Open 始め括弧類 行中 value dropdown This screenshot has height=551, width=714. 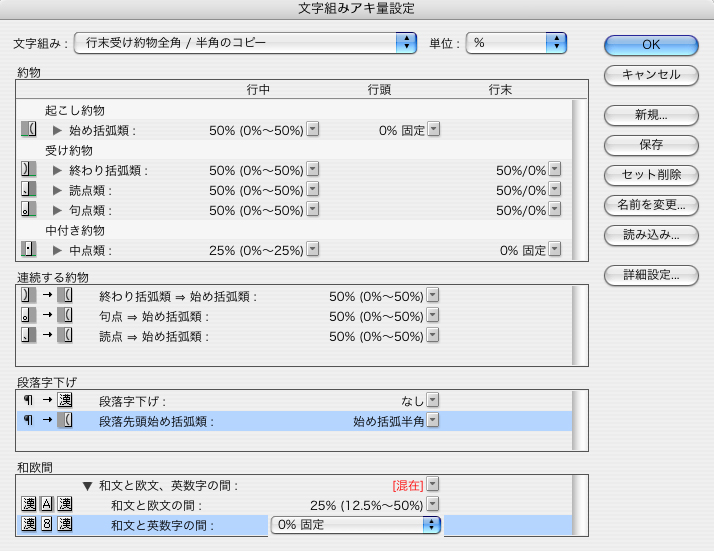312,129
